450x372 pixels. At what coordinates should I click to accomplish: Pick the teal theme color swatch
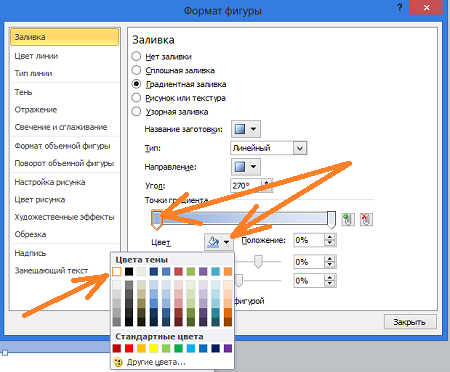pyautogui.click(x=216, y=272)
